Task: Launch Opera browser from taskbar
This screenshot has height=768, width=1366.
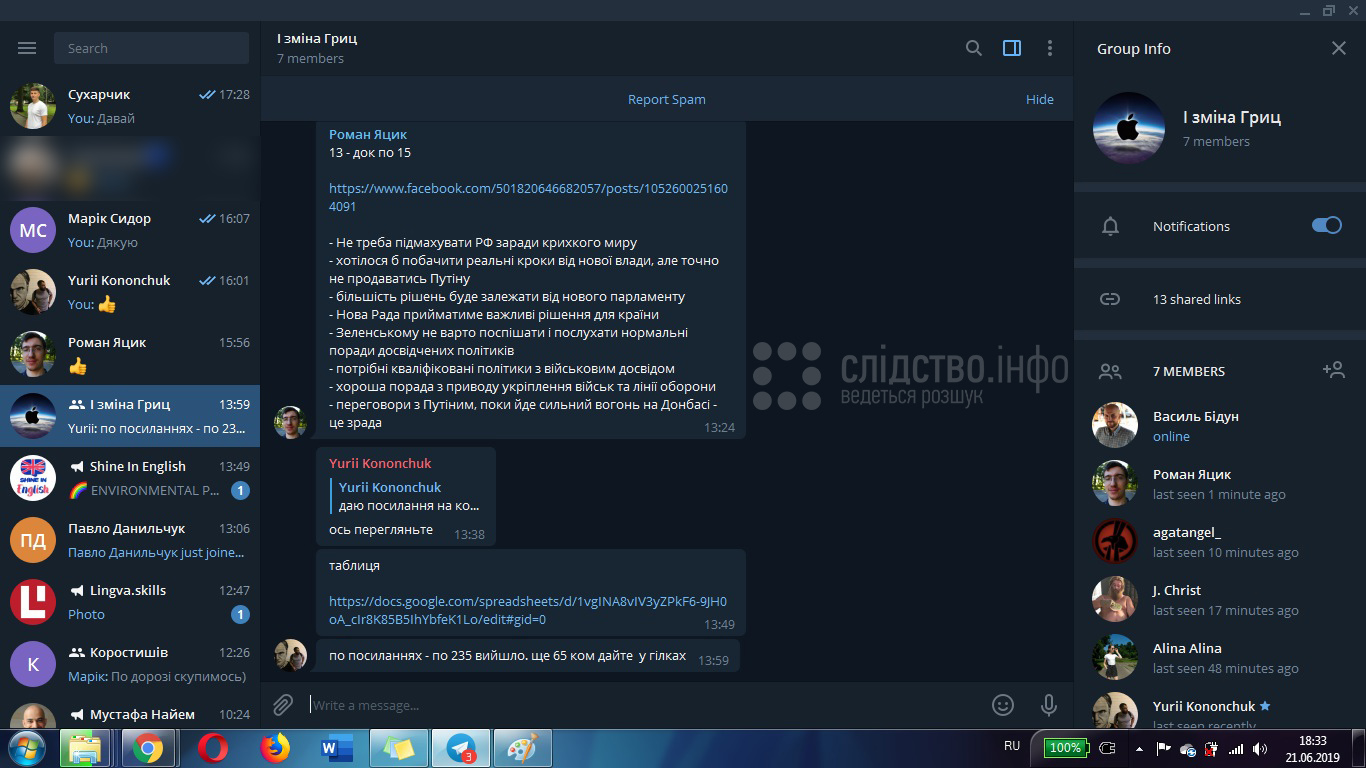Action: pos(212,748)
